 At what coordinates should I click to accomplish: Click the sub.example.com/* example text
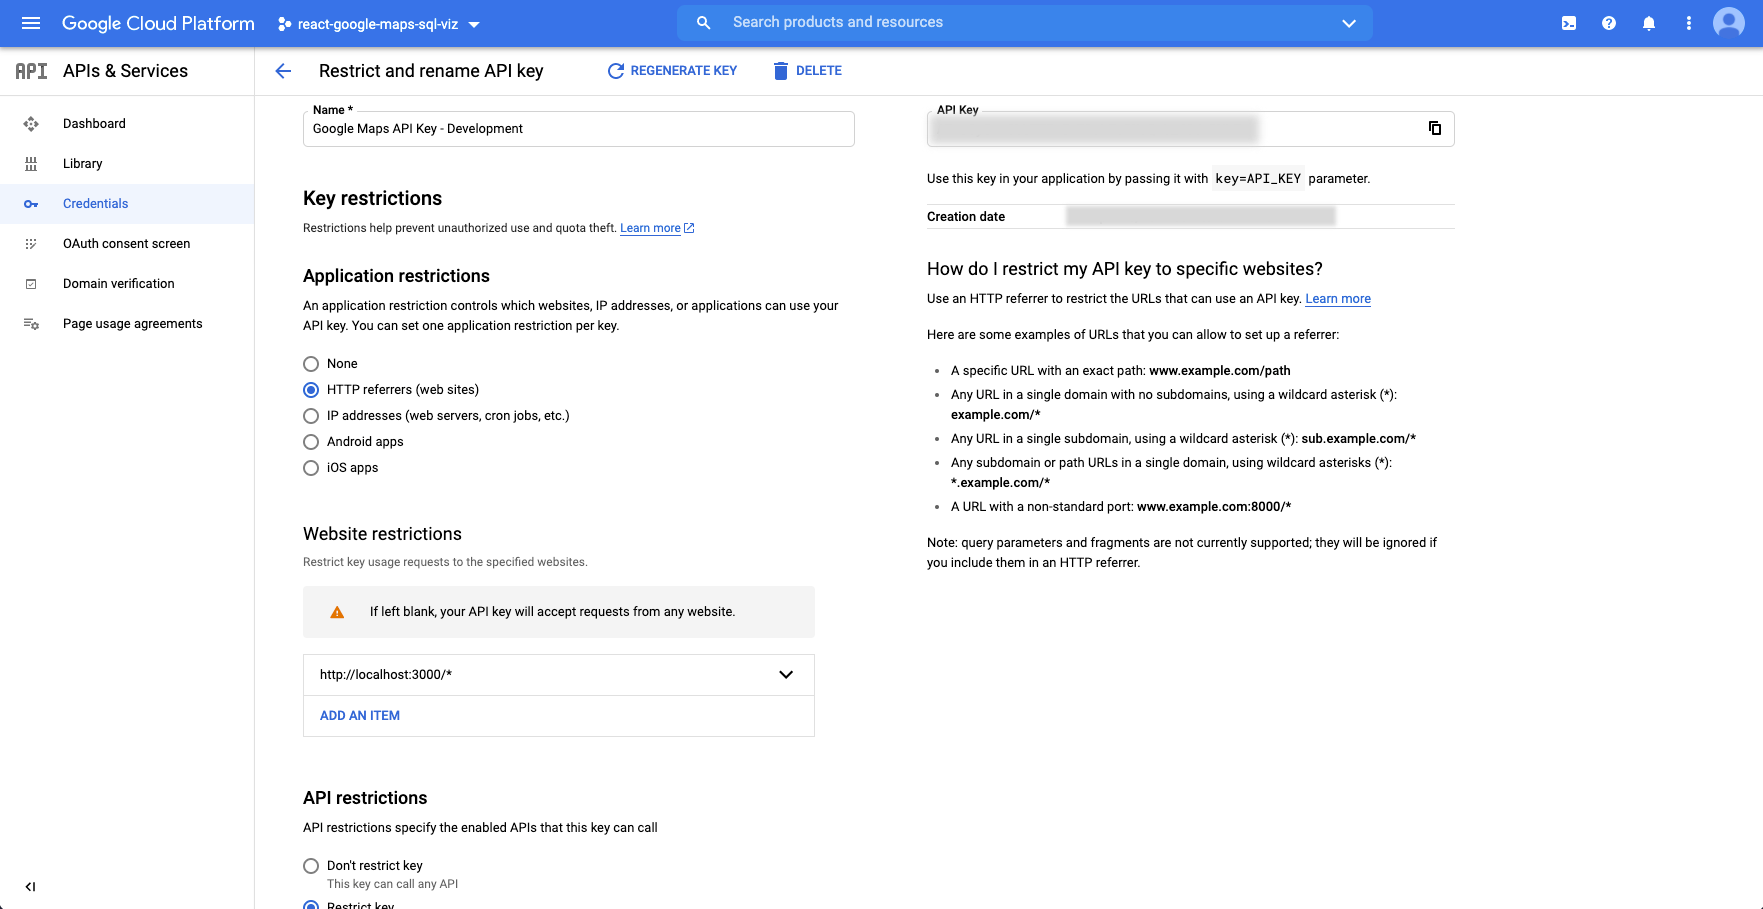point(1358,439)
